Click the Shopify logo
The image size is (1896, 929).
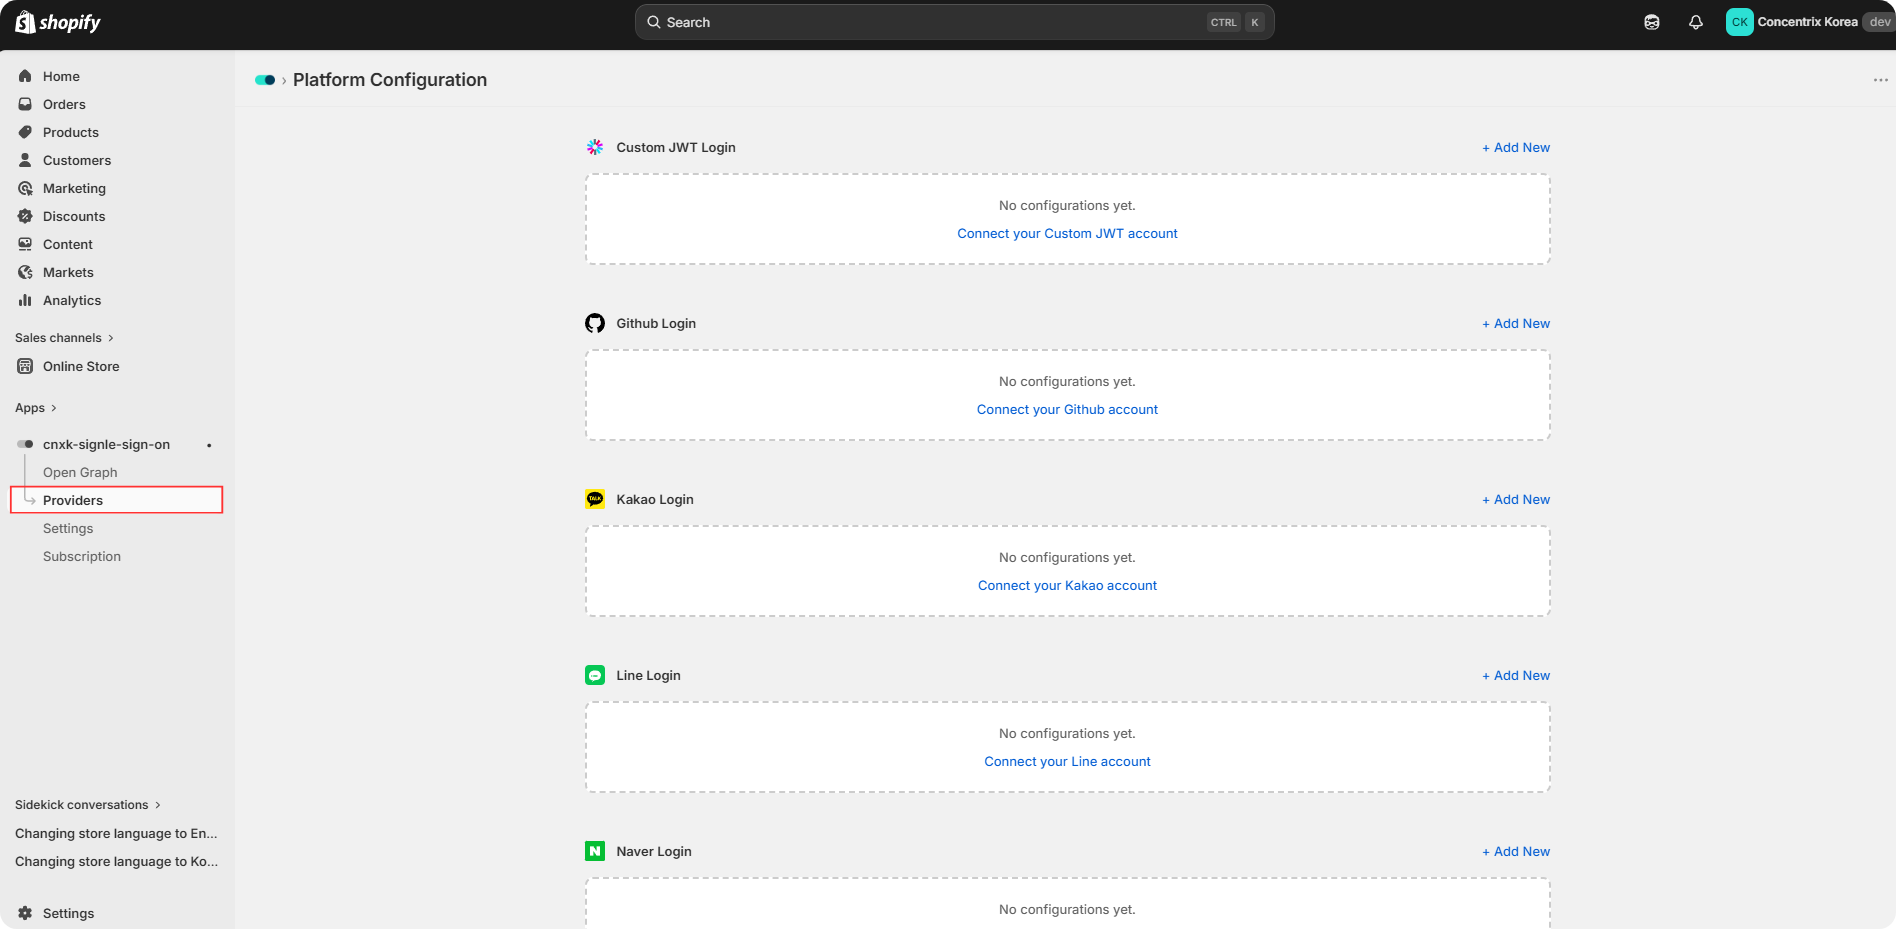click(x=58, y=22)
